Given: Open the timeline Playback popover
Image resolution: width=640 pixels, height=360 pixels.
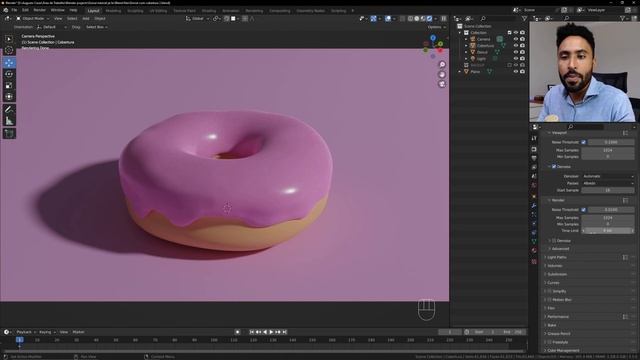Looking at the screenshot, I should tap(26, 332).
